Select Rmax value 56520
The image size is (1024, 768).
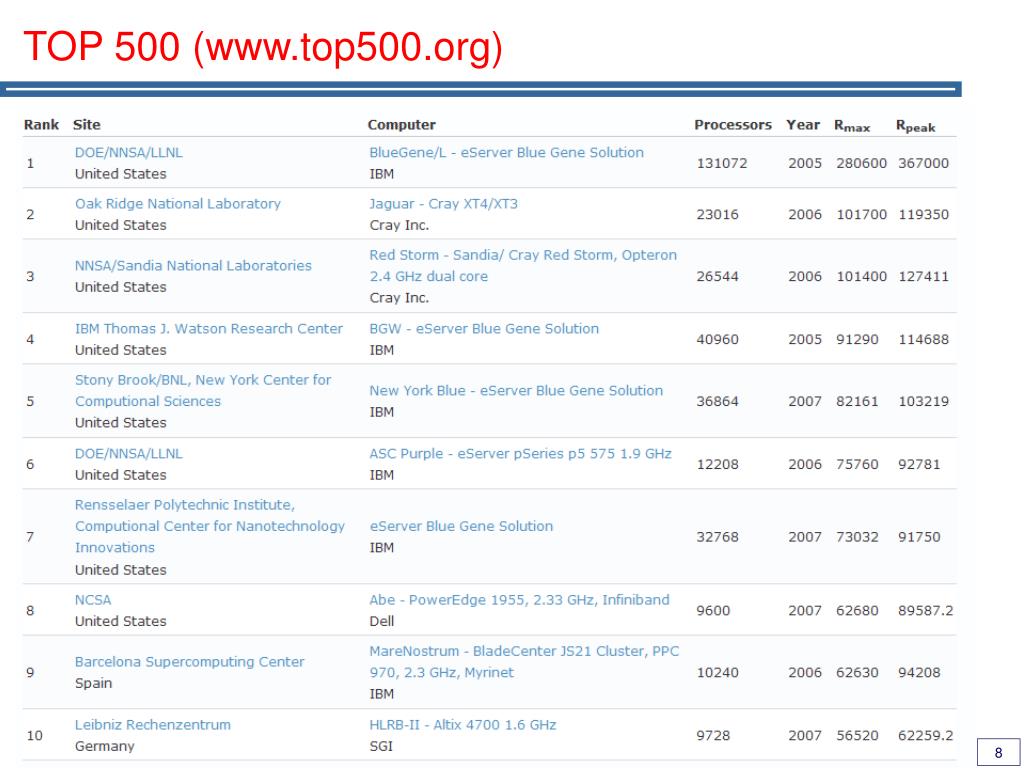point(857,735)
